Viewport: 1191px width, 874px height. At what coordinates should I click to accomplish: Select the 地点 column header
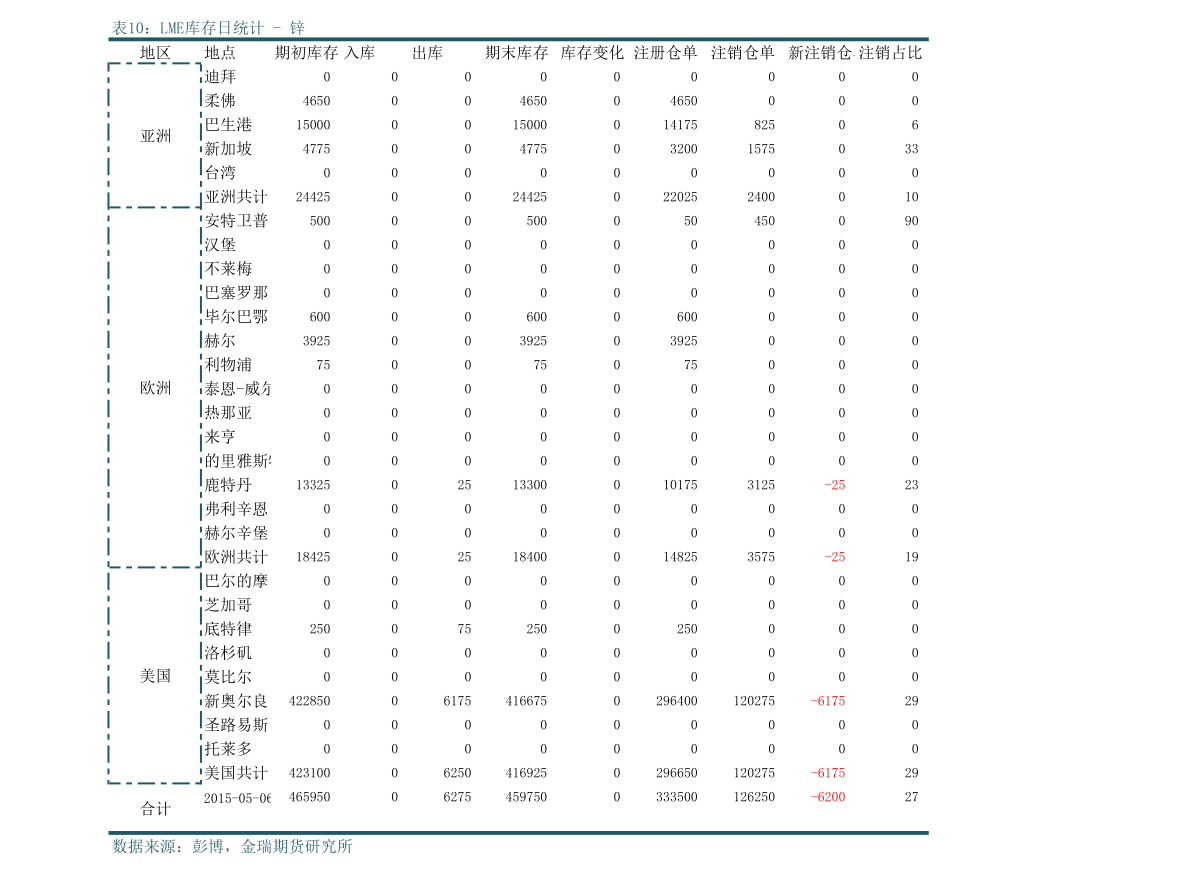pos(220,52)
